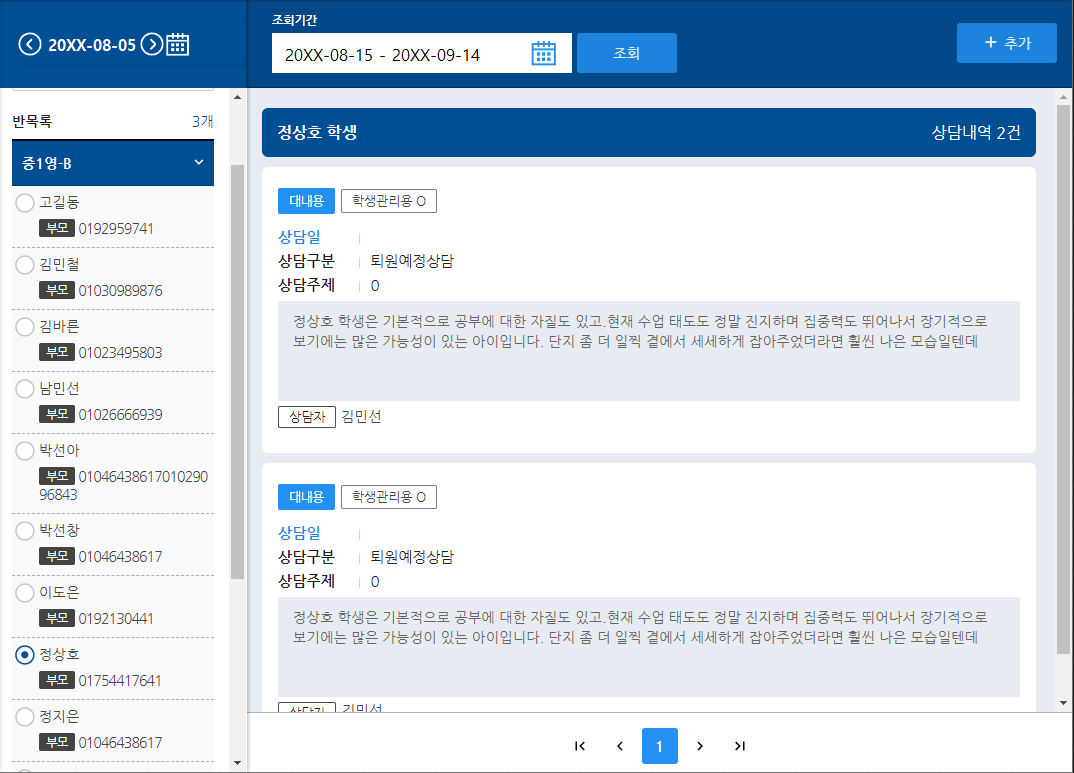The height and width of the screenshot is (773, 1074).
Task: Click the 20XX-08-15 - 20XX-09-14 date range field
Action: click(x=400, y=55)
